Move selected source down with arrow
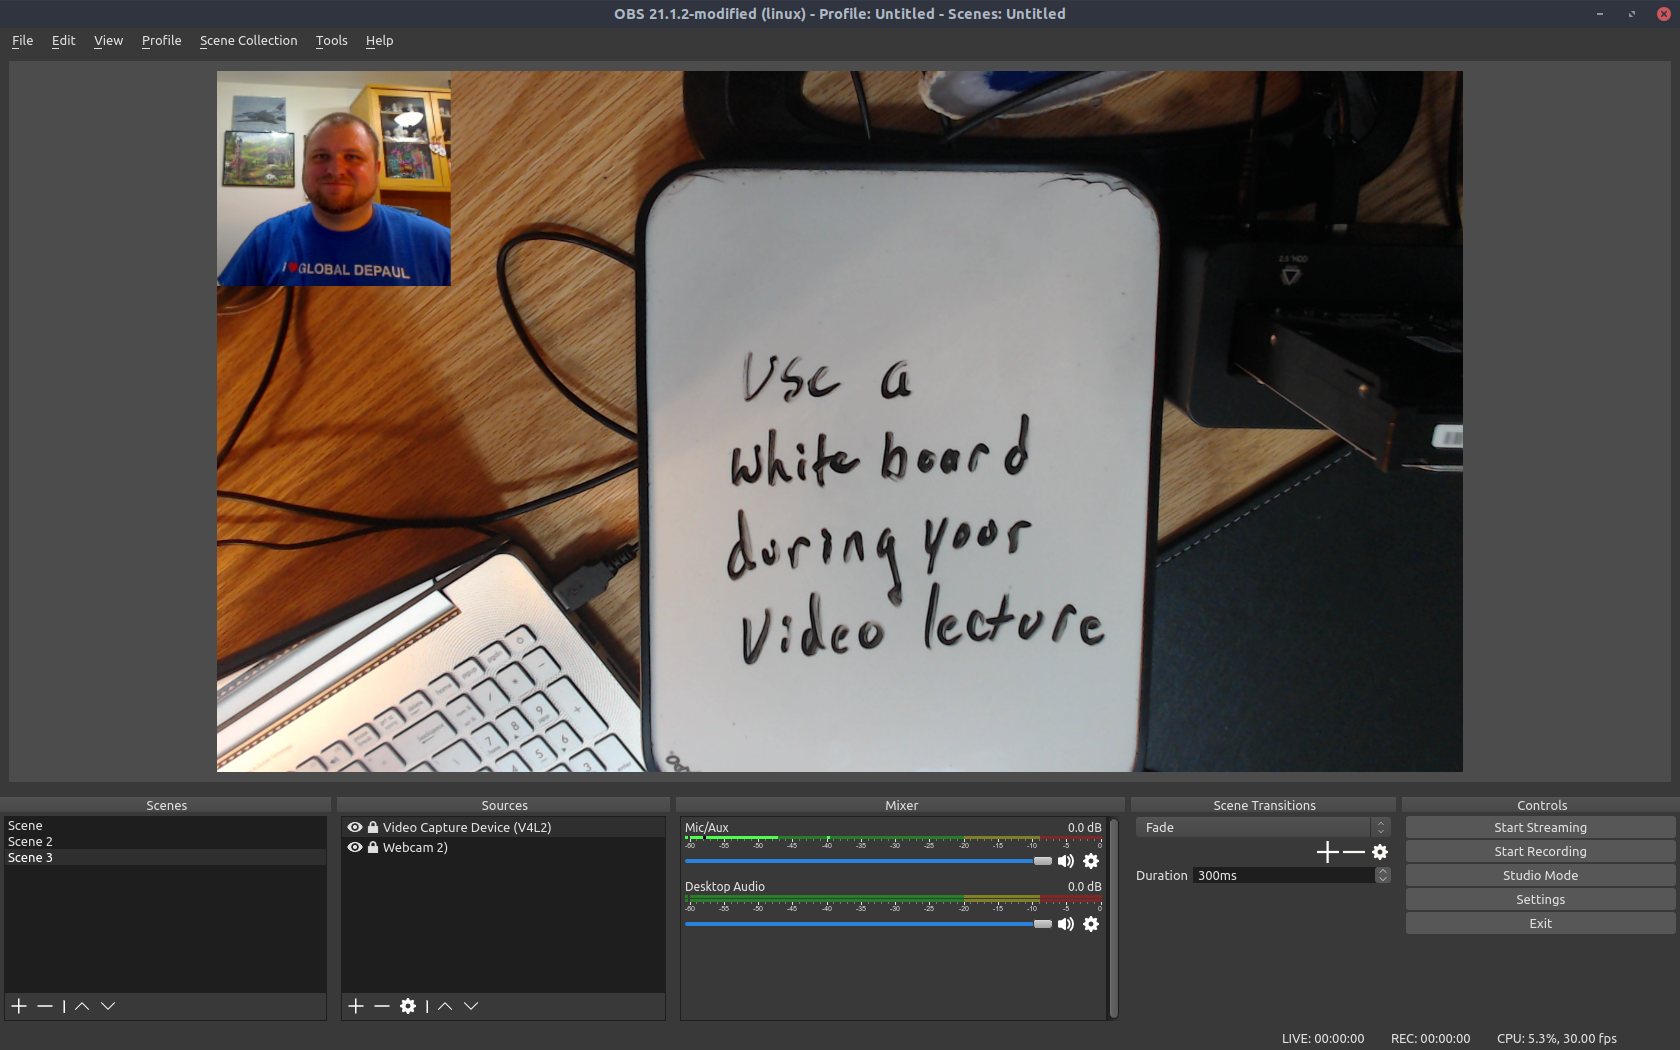 471,1006
